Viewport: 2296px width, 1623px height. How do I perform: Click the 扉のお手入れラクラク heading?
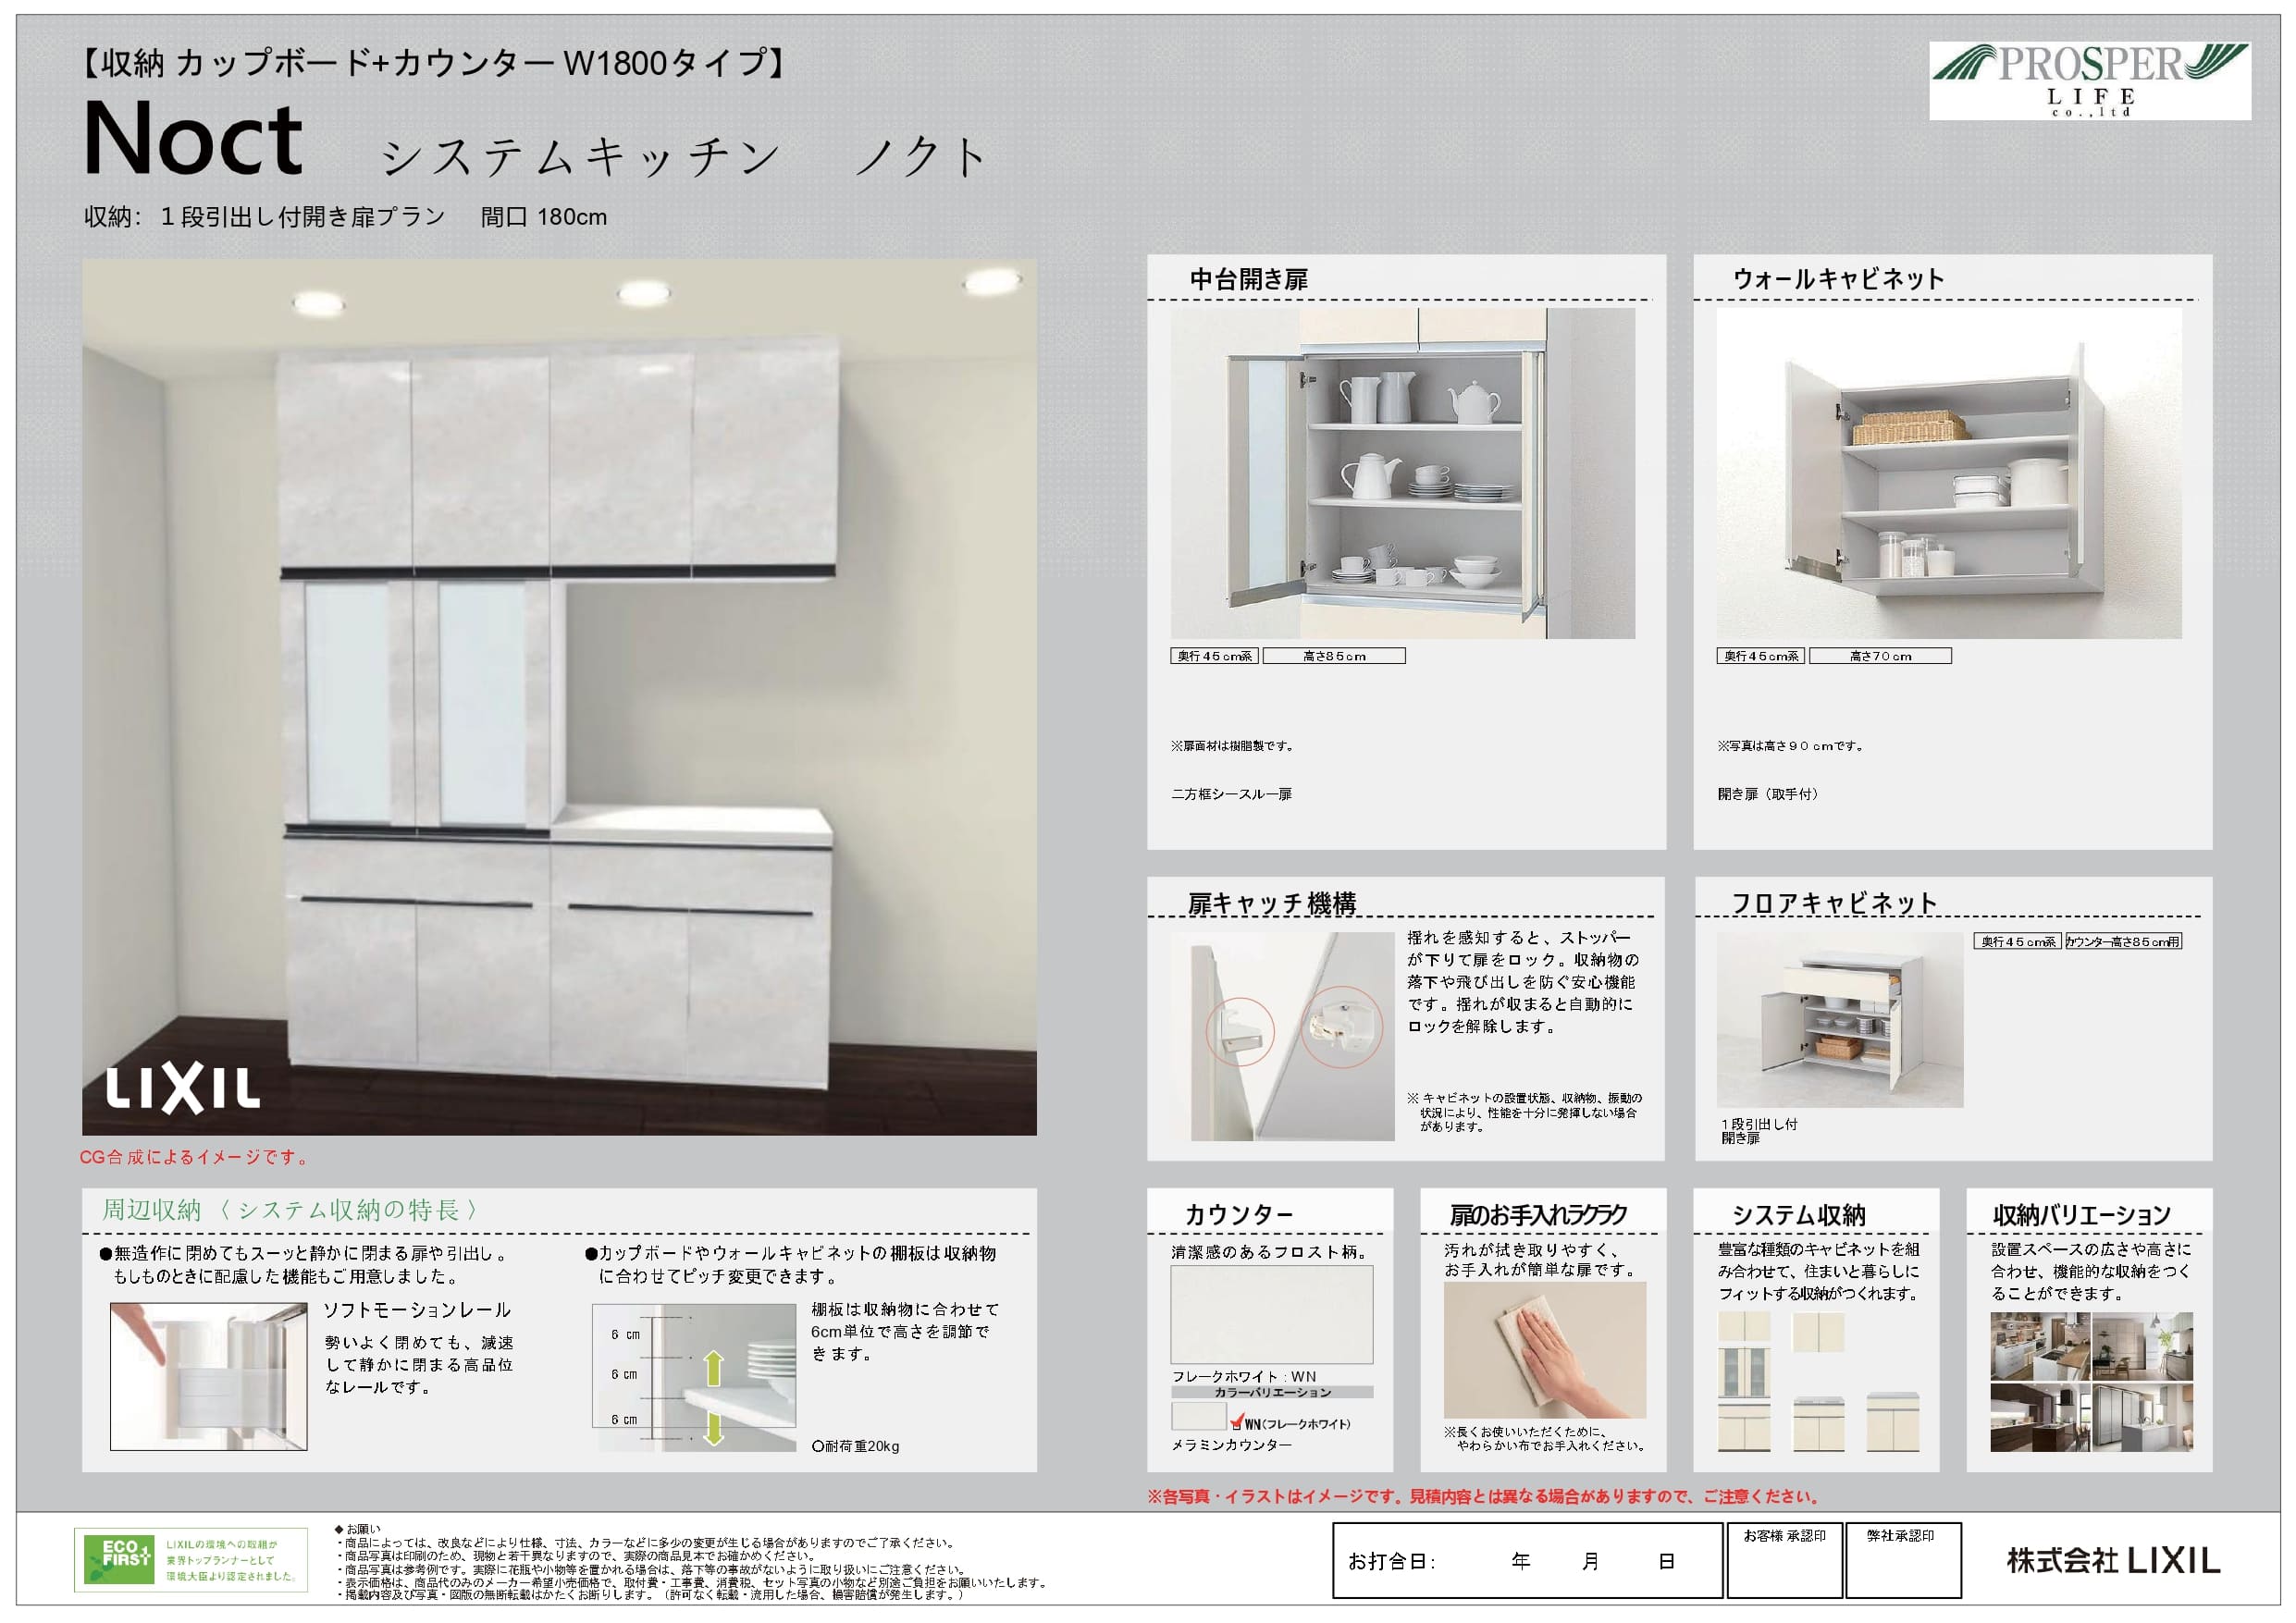[1538, 1214]
